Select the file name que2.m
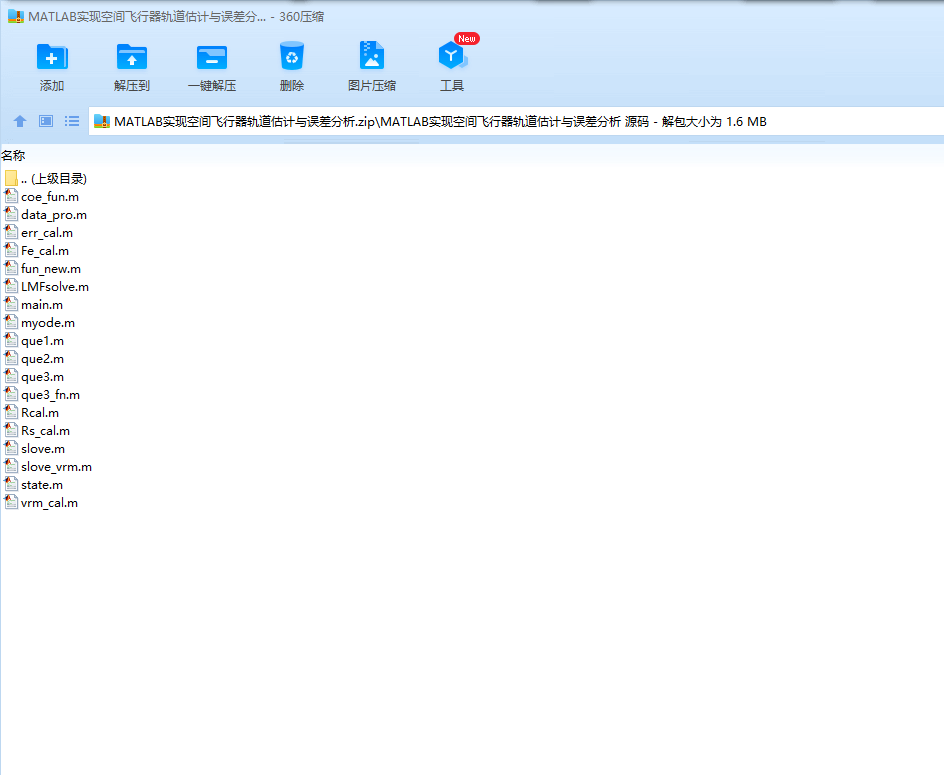Image resolution: width=944 pixels, height=775 pixels. pos(43,359)
